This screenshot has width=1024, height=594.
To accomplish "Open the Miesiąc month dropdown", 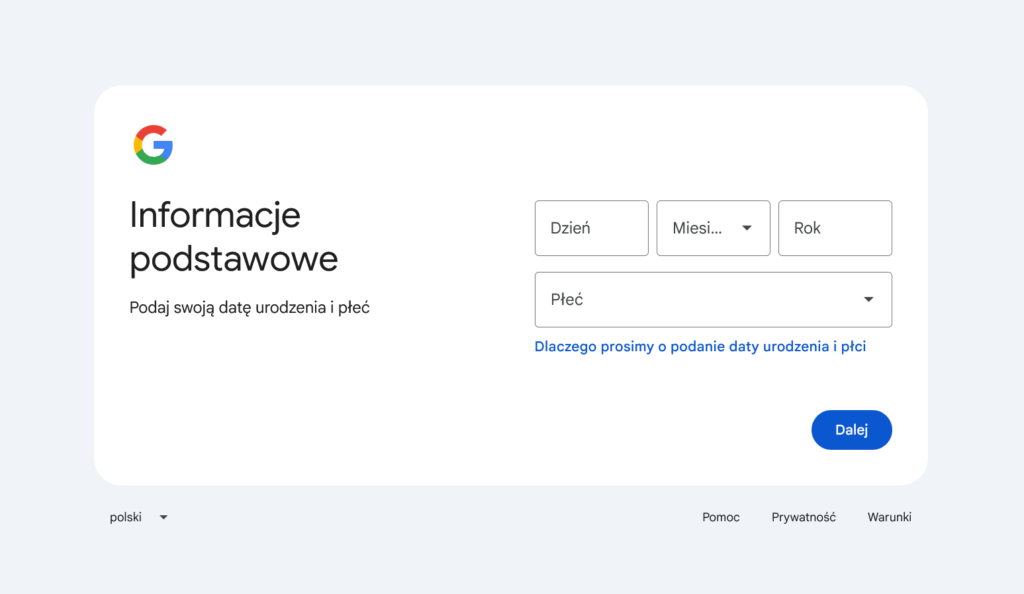I will 713,228.
